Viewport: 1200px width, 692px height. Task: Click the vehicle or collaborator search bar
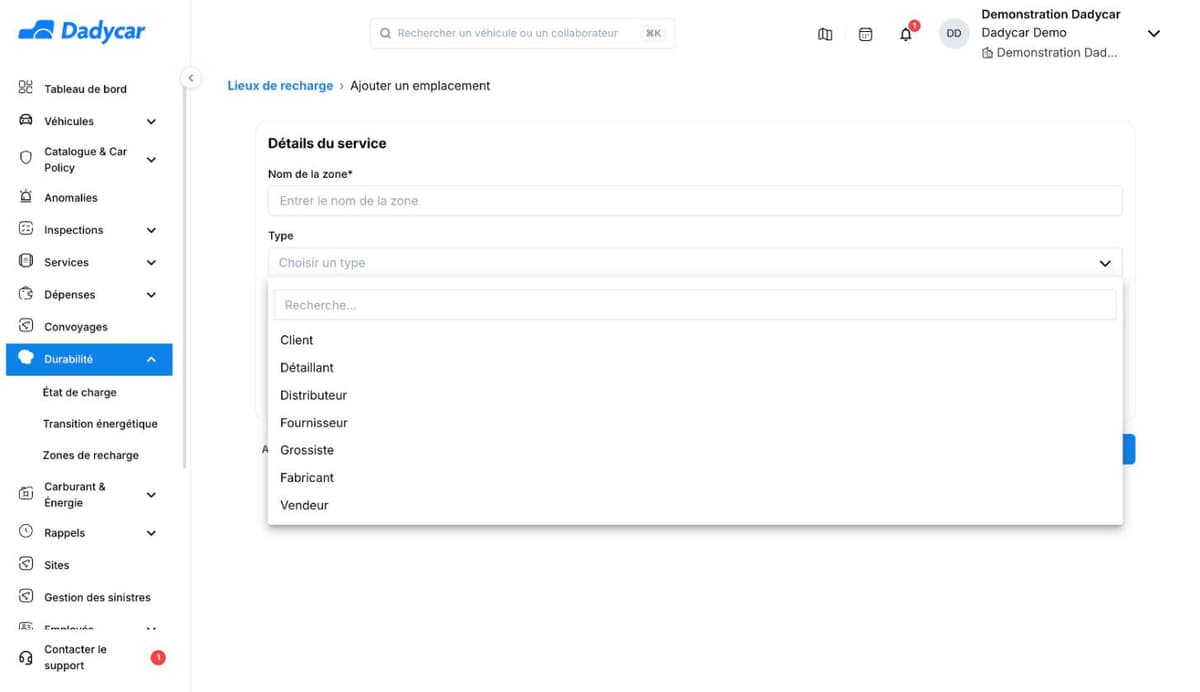tap(522, 33)
